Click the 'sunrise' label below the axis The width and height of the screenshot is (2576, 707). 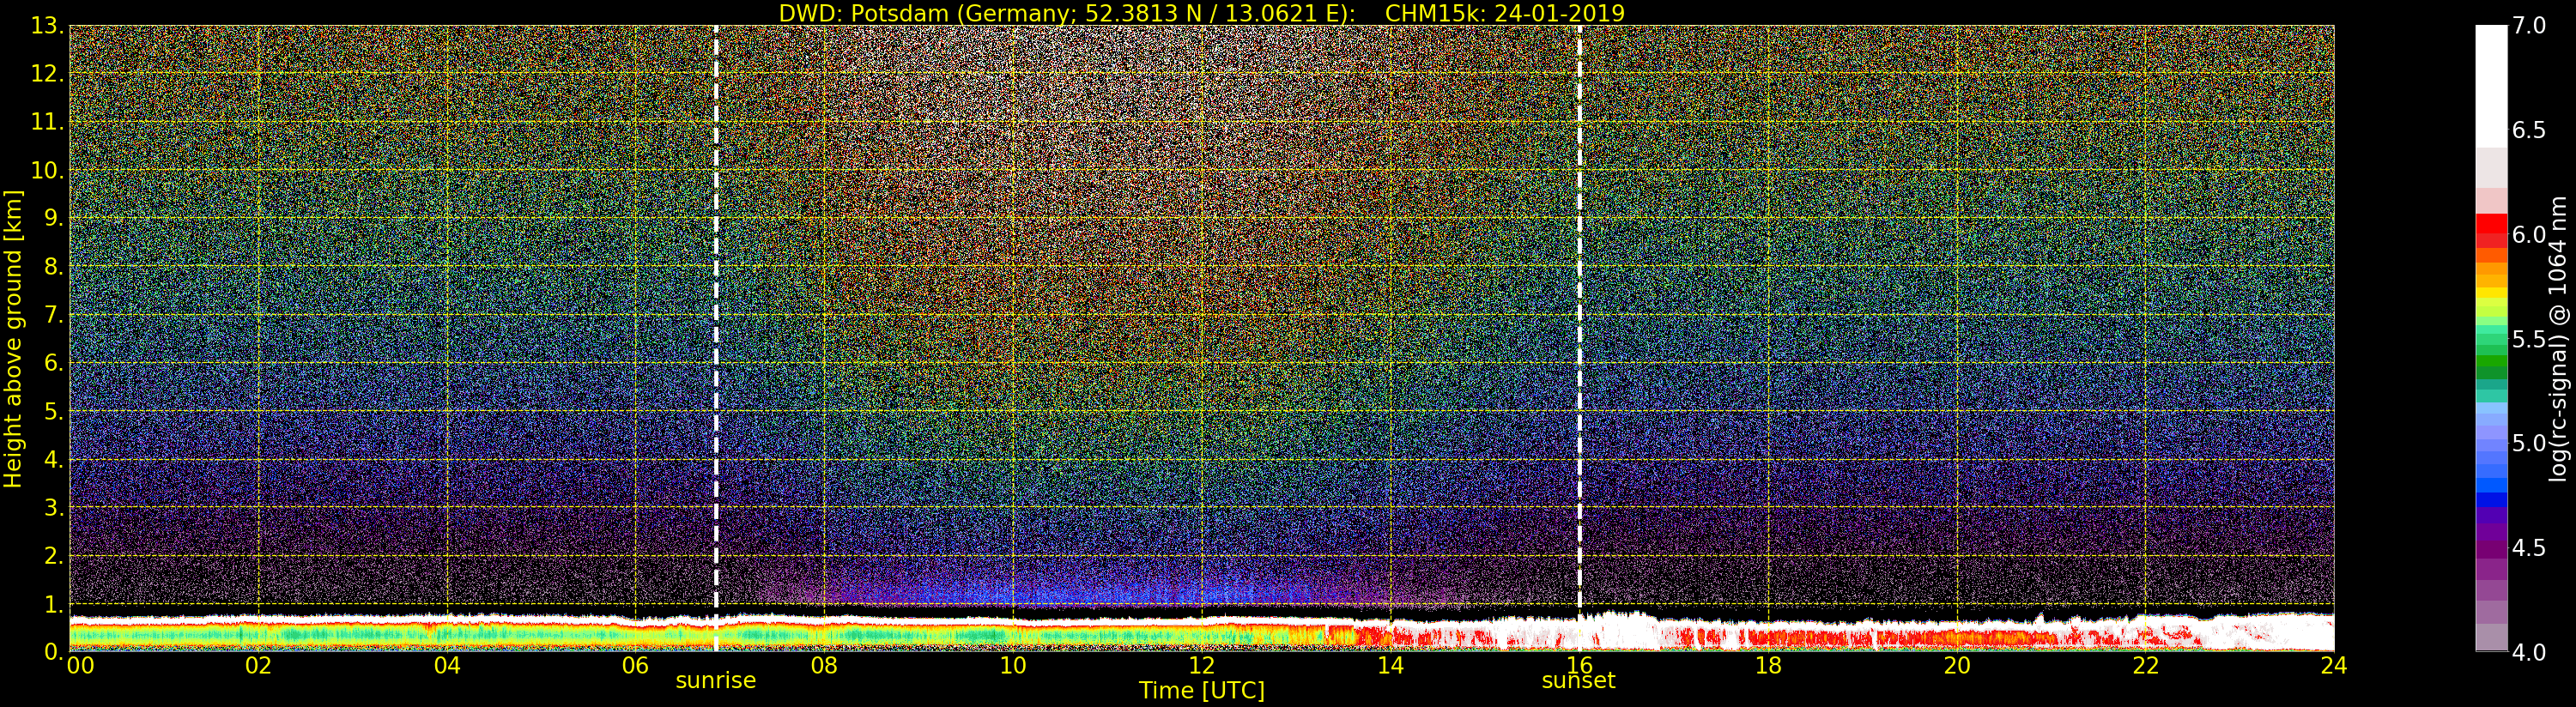coord(715,680)
